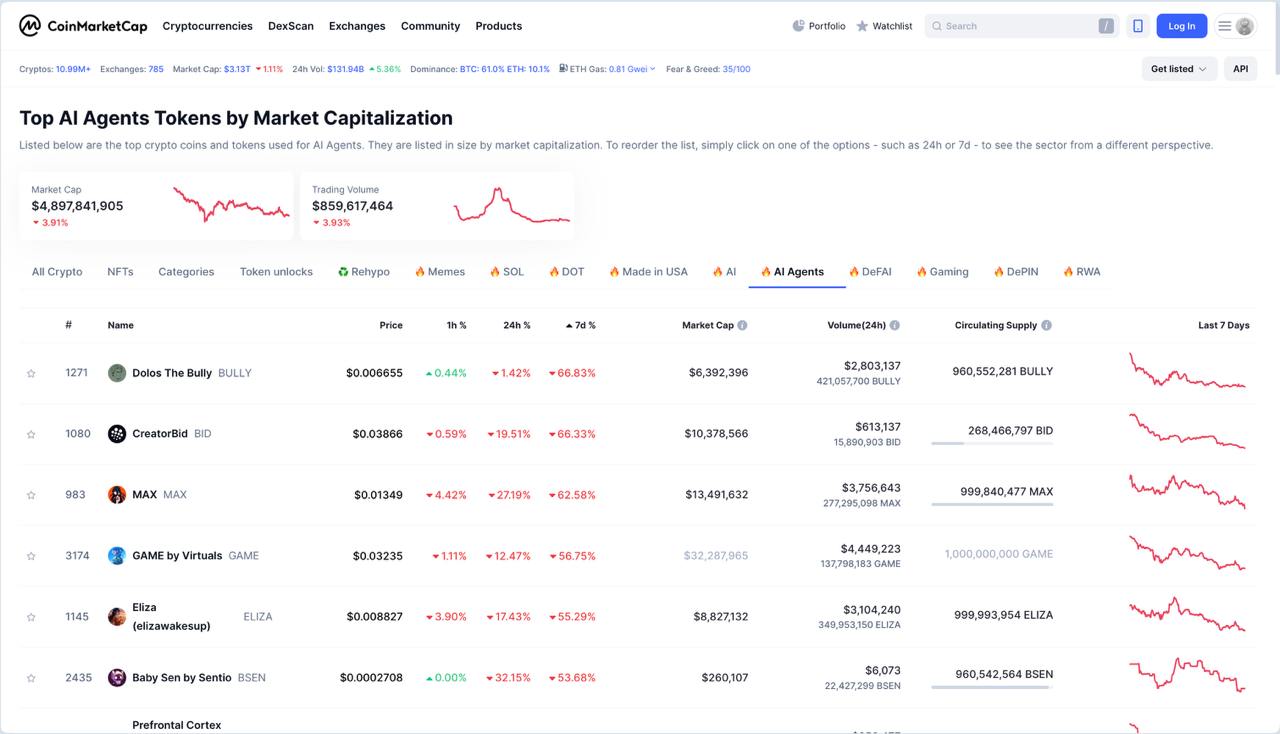The image size is (1280, 734).
Task: Click the Eliza coin icon
Action: point(117,617)
